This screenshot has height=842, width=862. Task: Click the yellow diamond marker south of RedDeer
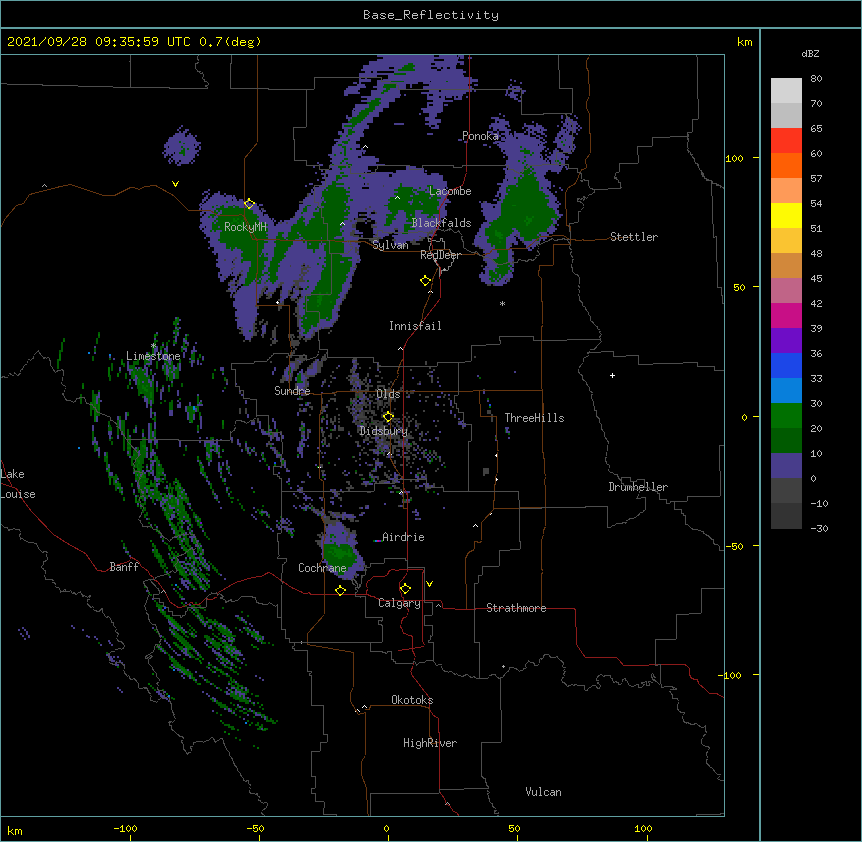[425, 281]
